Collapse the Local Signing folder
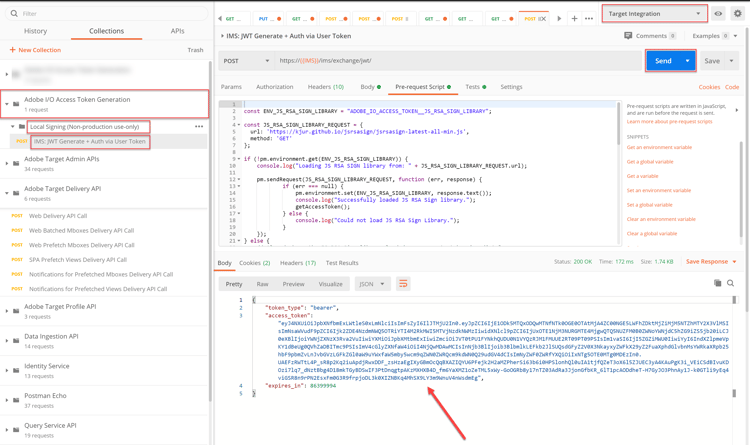Viewport: 750px width, 445px height. pos(13,127)
